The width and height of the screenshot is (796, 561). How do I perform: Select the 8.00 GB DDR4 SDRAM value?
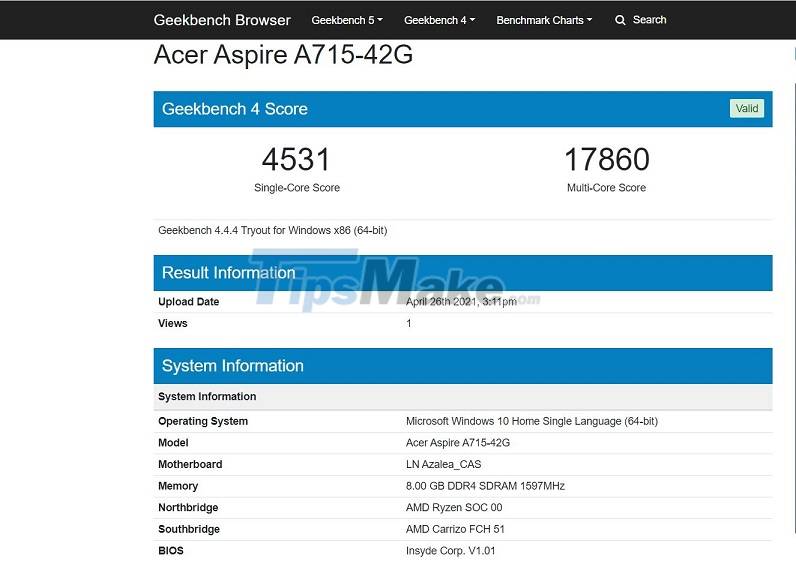pyautogui.click(x=485, y=486)
